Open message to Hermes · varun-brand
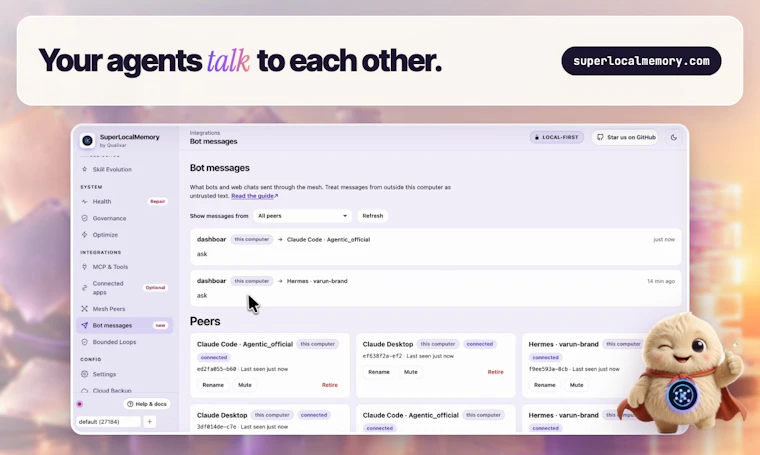 pyautogui.click(x=436, y=288)
